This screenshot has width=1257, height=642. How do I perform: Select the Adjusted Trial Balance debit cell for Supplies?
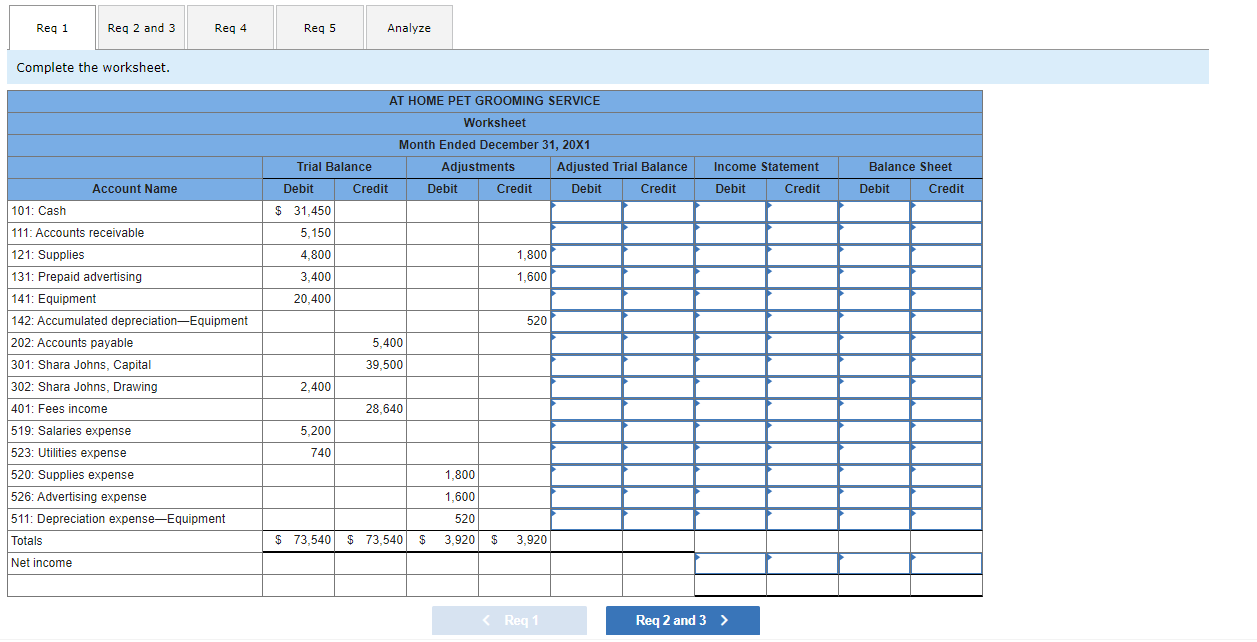tap(586, 254)
